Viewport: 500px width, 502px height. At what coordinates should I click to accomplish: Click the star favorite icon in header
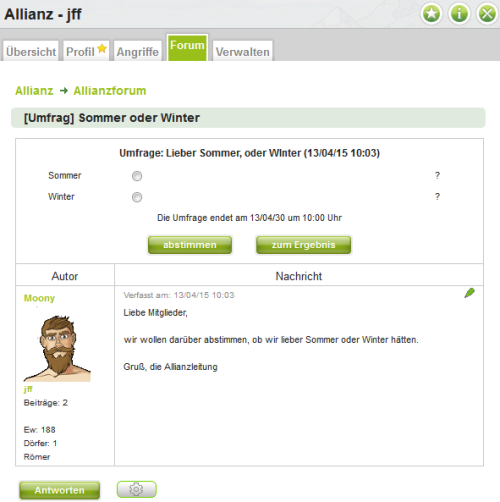point(432,14)
